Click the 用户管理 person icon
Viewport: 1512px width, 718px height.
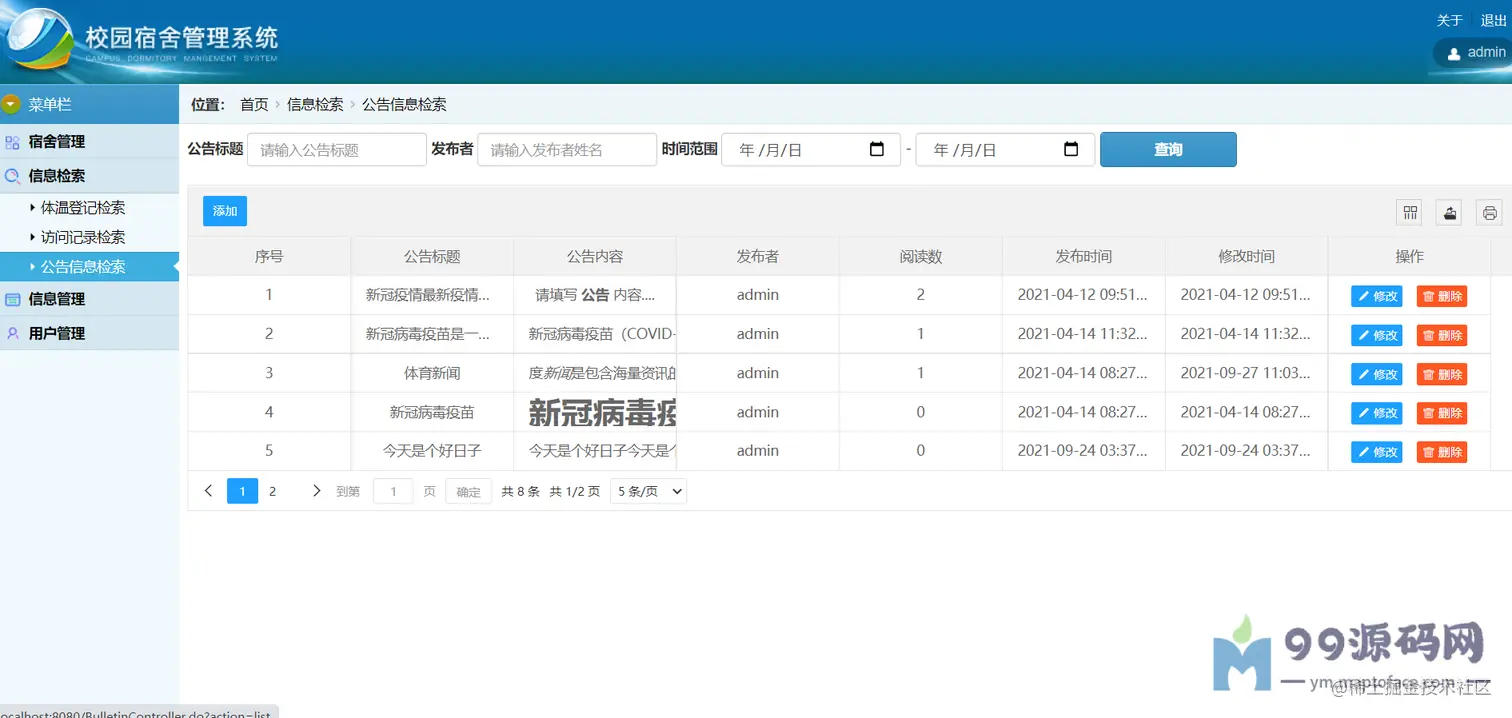[x=13, y=333]
